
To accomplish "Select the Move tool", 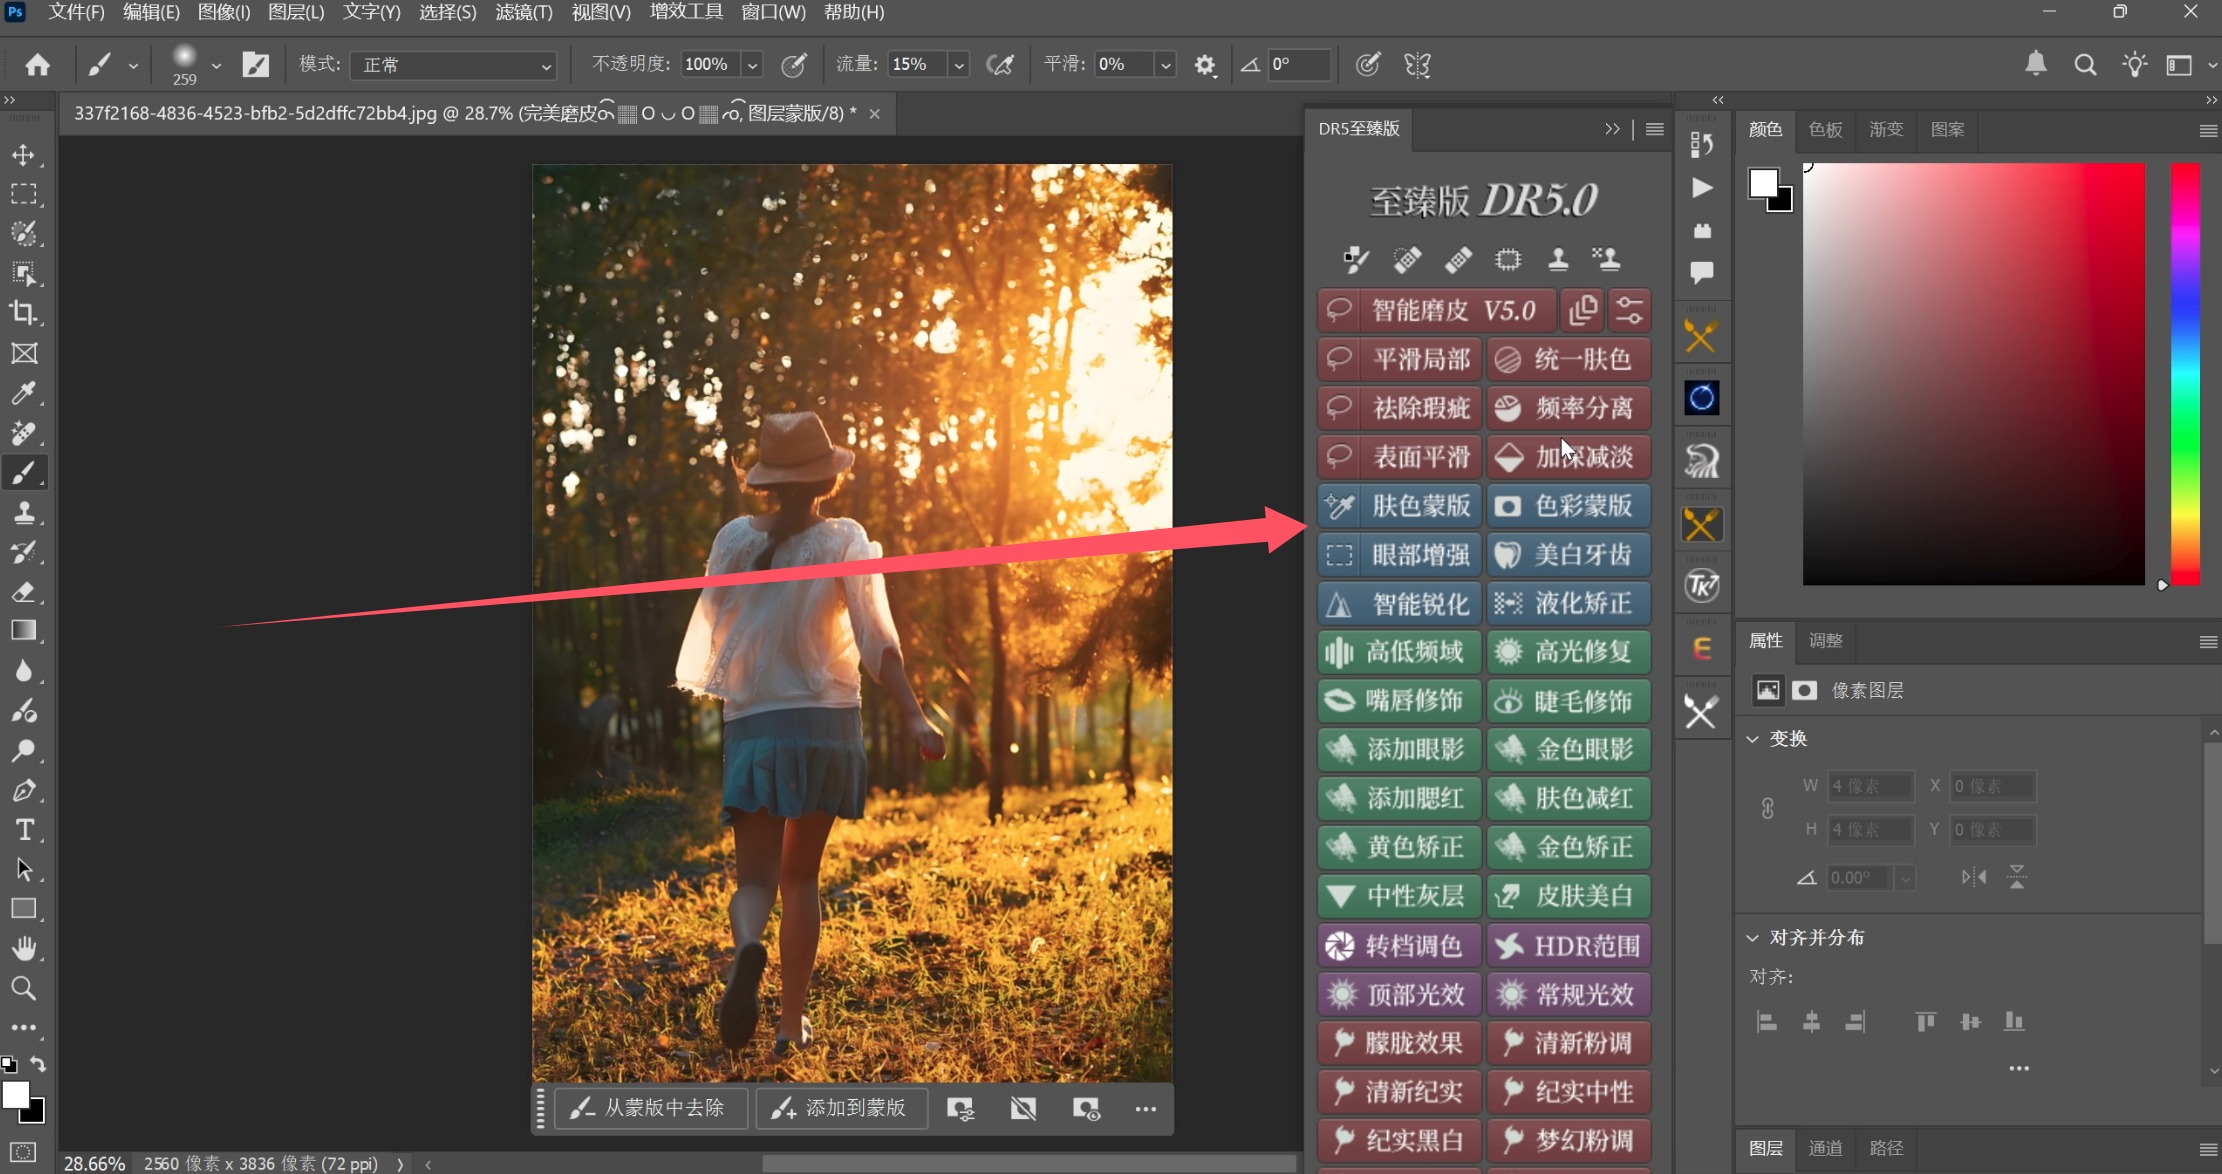I will 24,155.
